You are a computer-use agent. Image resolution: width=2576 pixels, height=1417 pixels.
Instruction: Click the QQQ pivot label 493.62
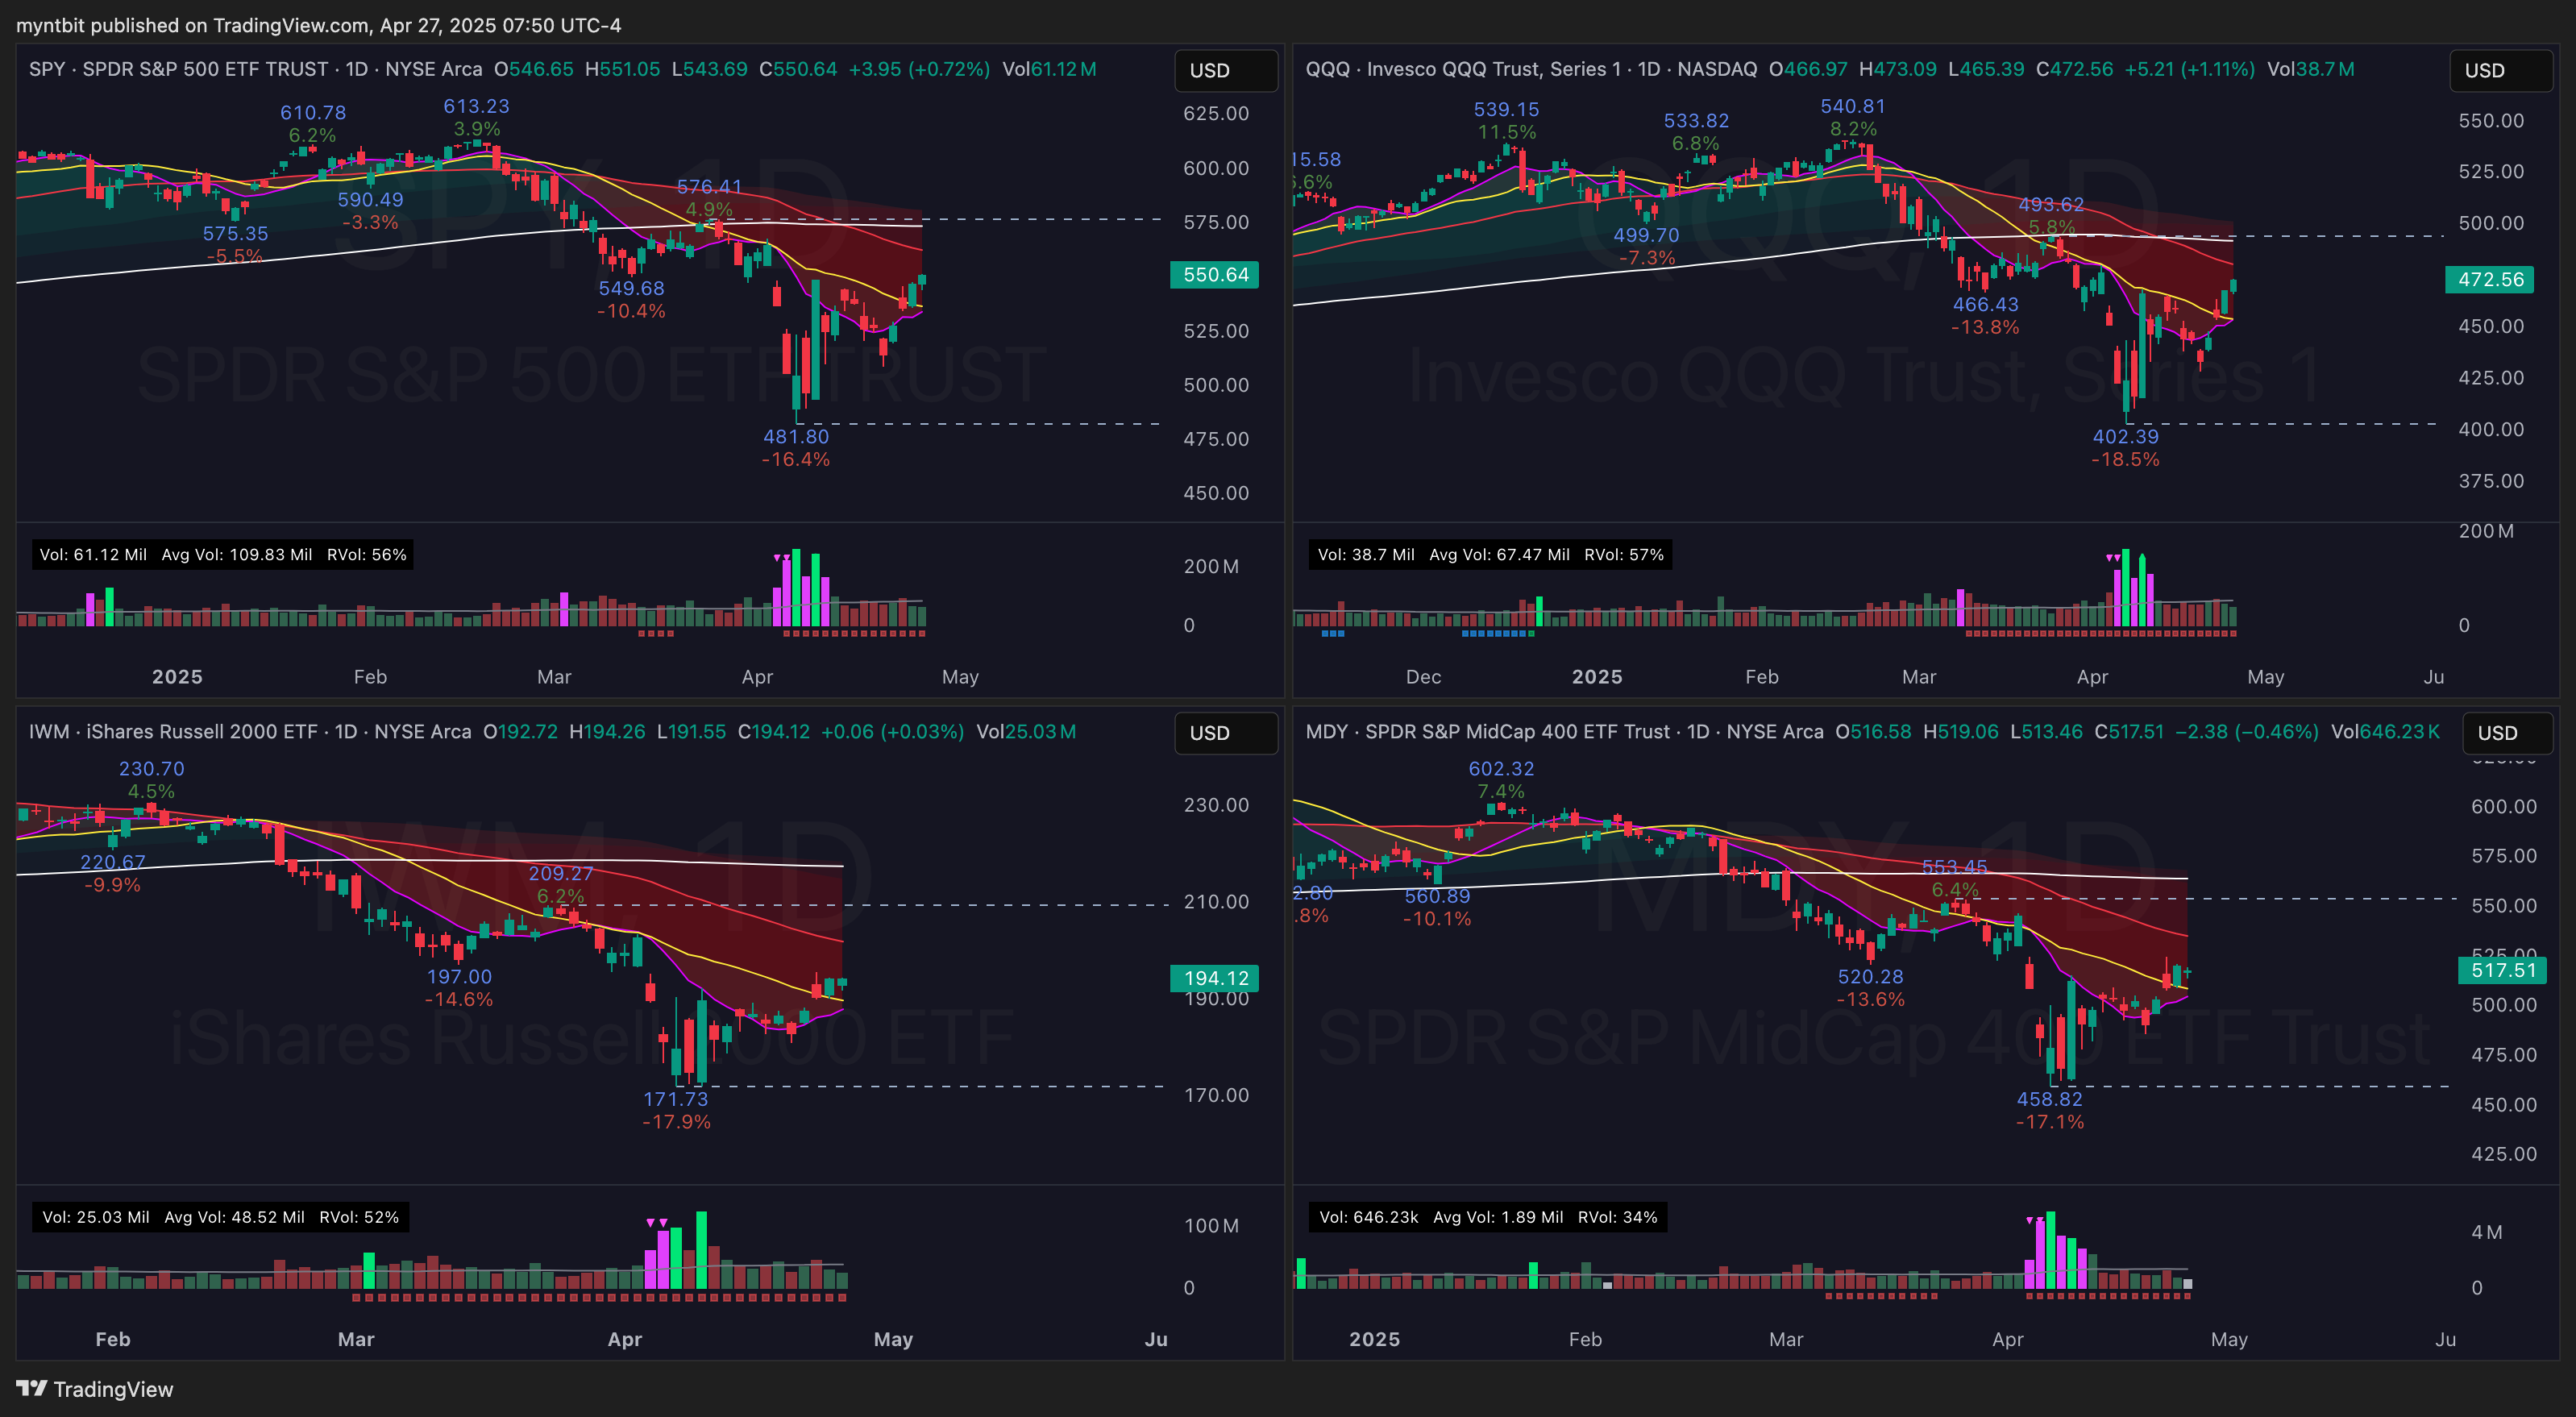[2051, 205]
